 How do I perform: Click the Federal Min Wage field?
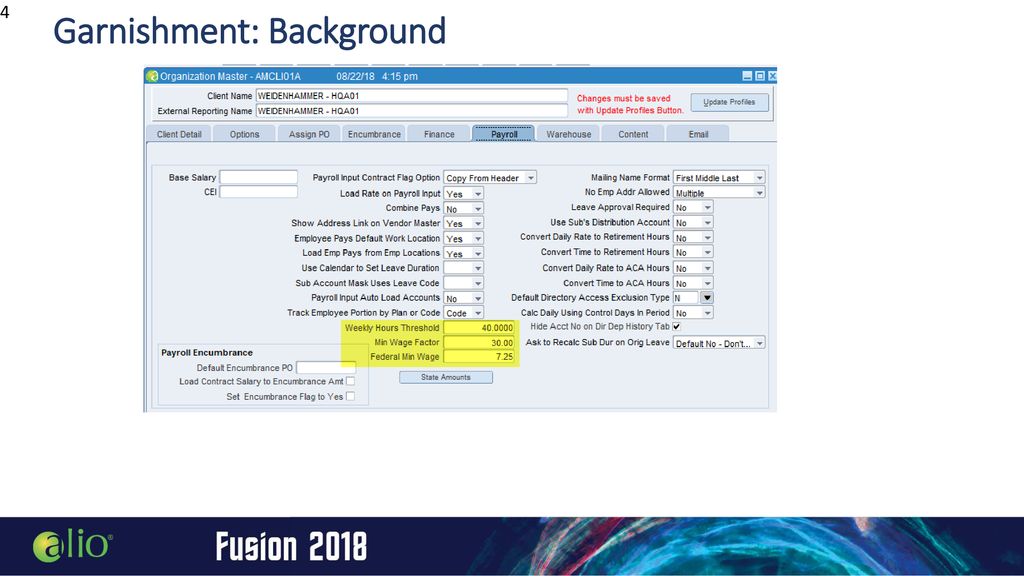(479, 357)
